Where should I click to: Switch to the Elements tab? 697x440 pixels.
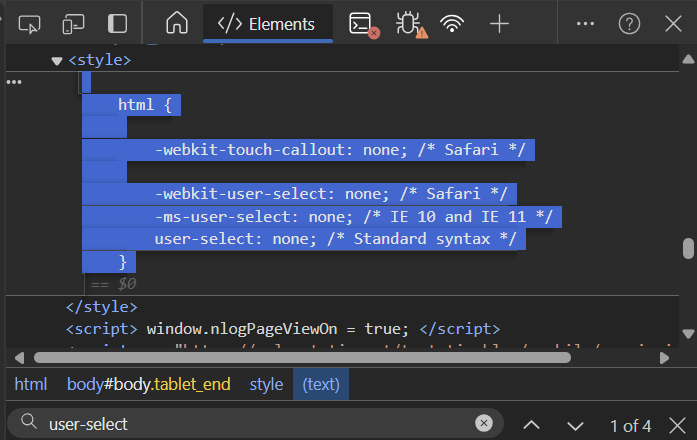tap(268, 24)
